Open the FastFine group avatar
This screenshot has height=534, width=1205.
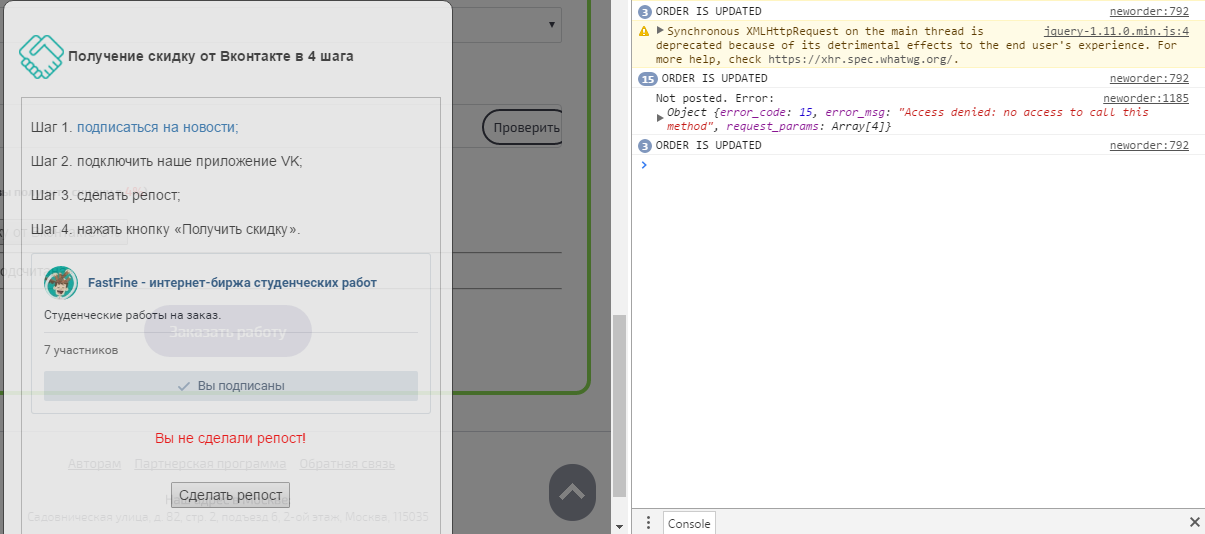click(x=61, y=283)
